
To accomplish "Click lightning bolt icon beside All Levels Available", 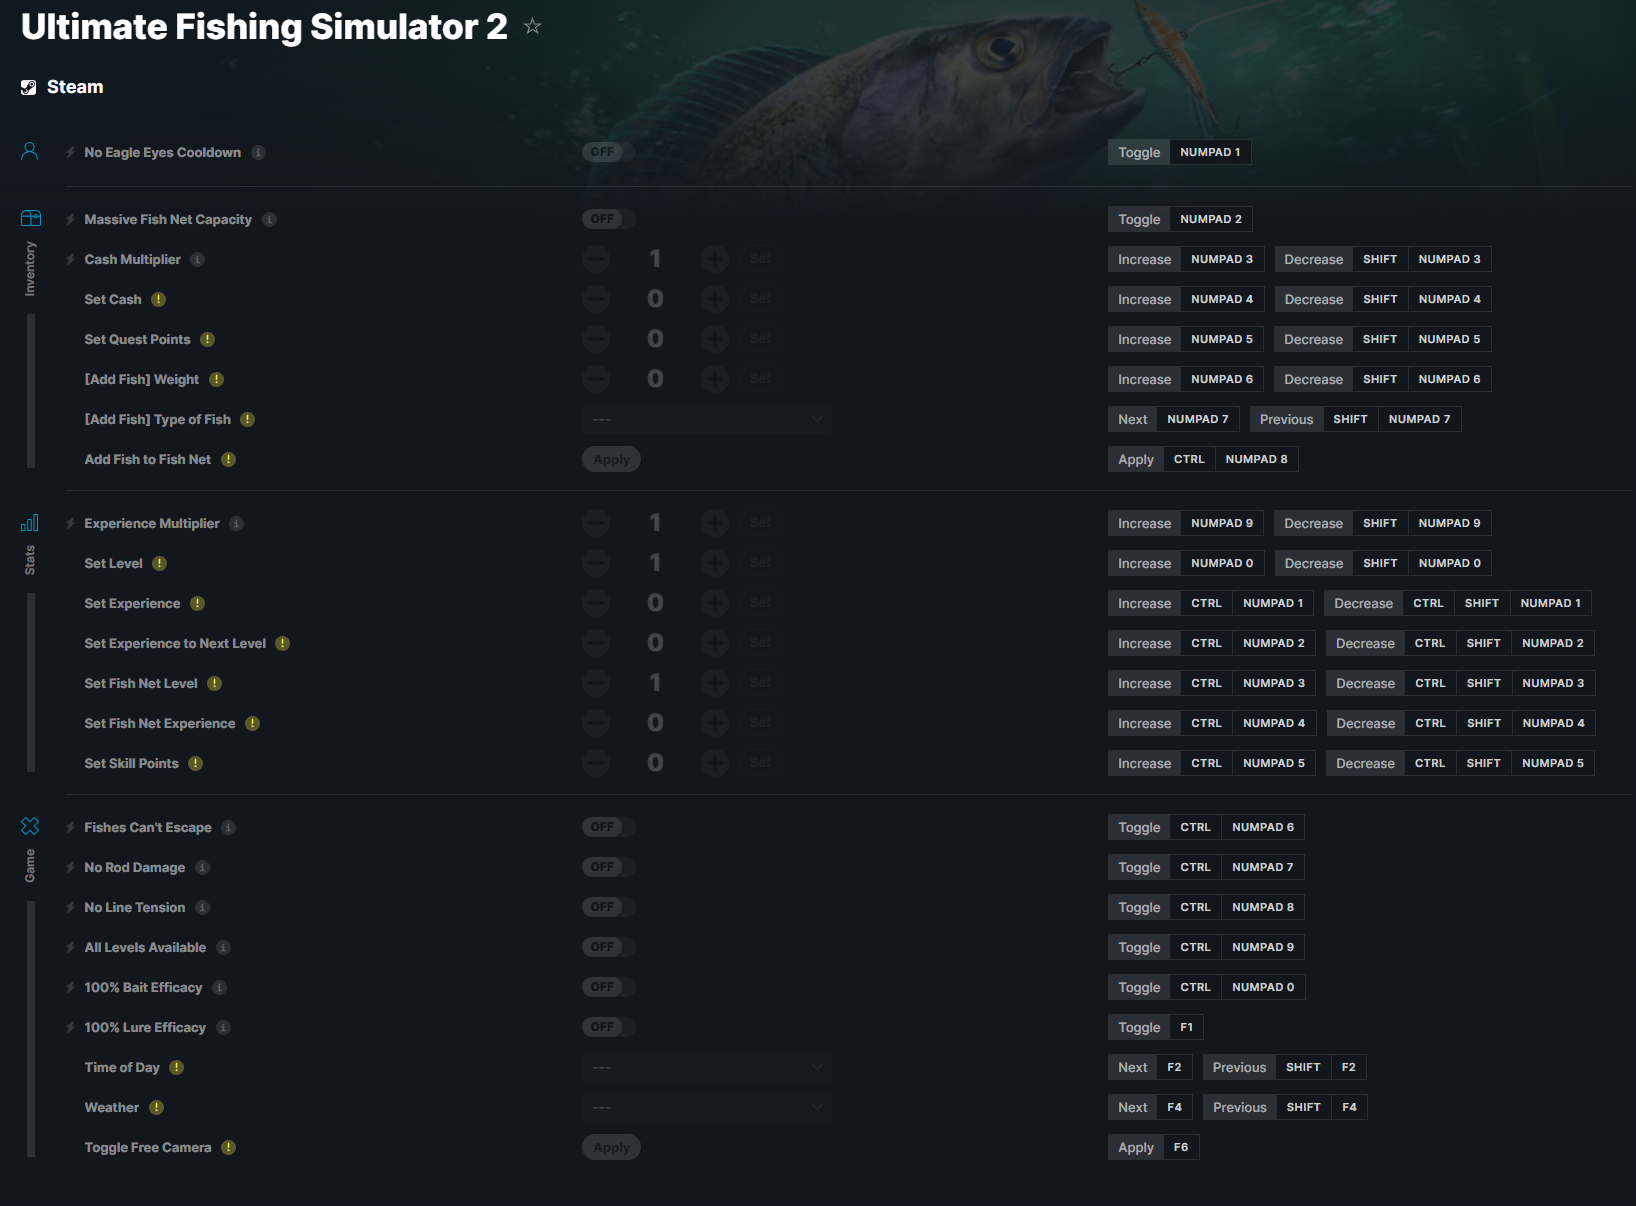I will click(71, 947).
